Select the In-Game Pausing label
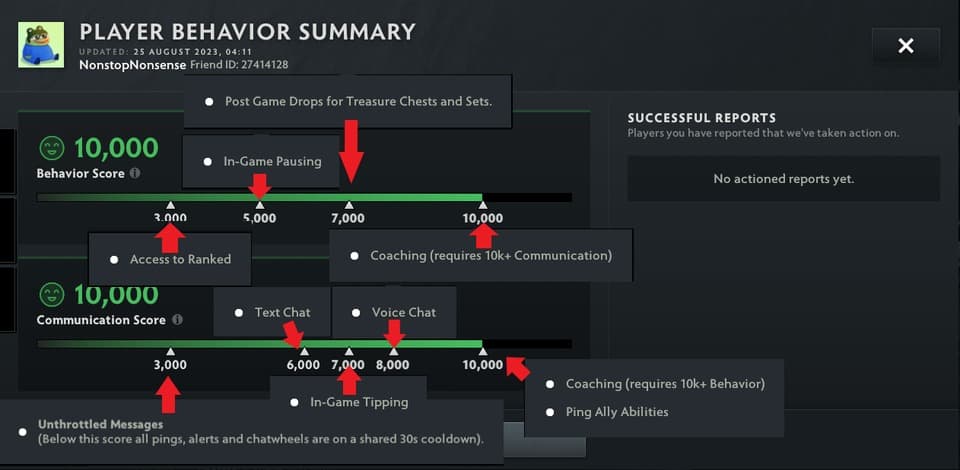 point(272,161)
